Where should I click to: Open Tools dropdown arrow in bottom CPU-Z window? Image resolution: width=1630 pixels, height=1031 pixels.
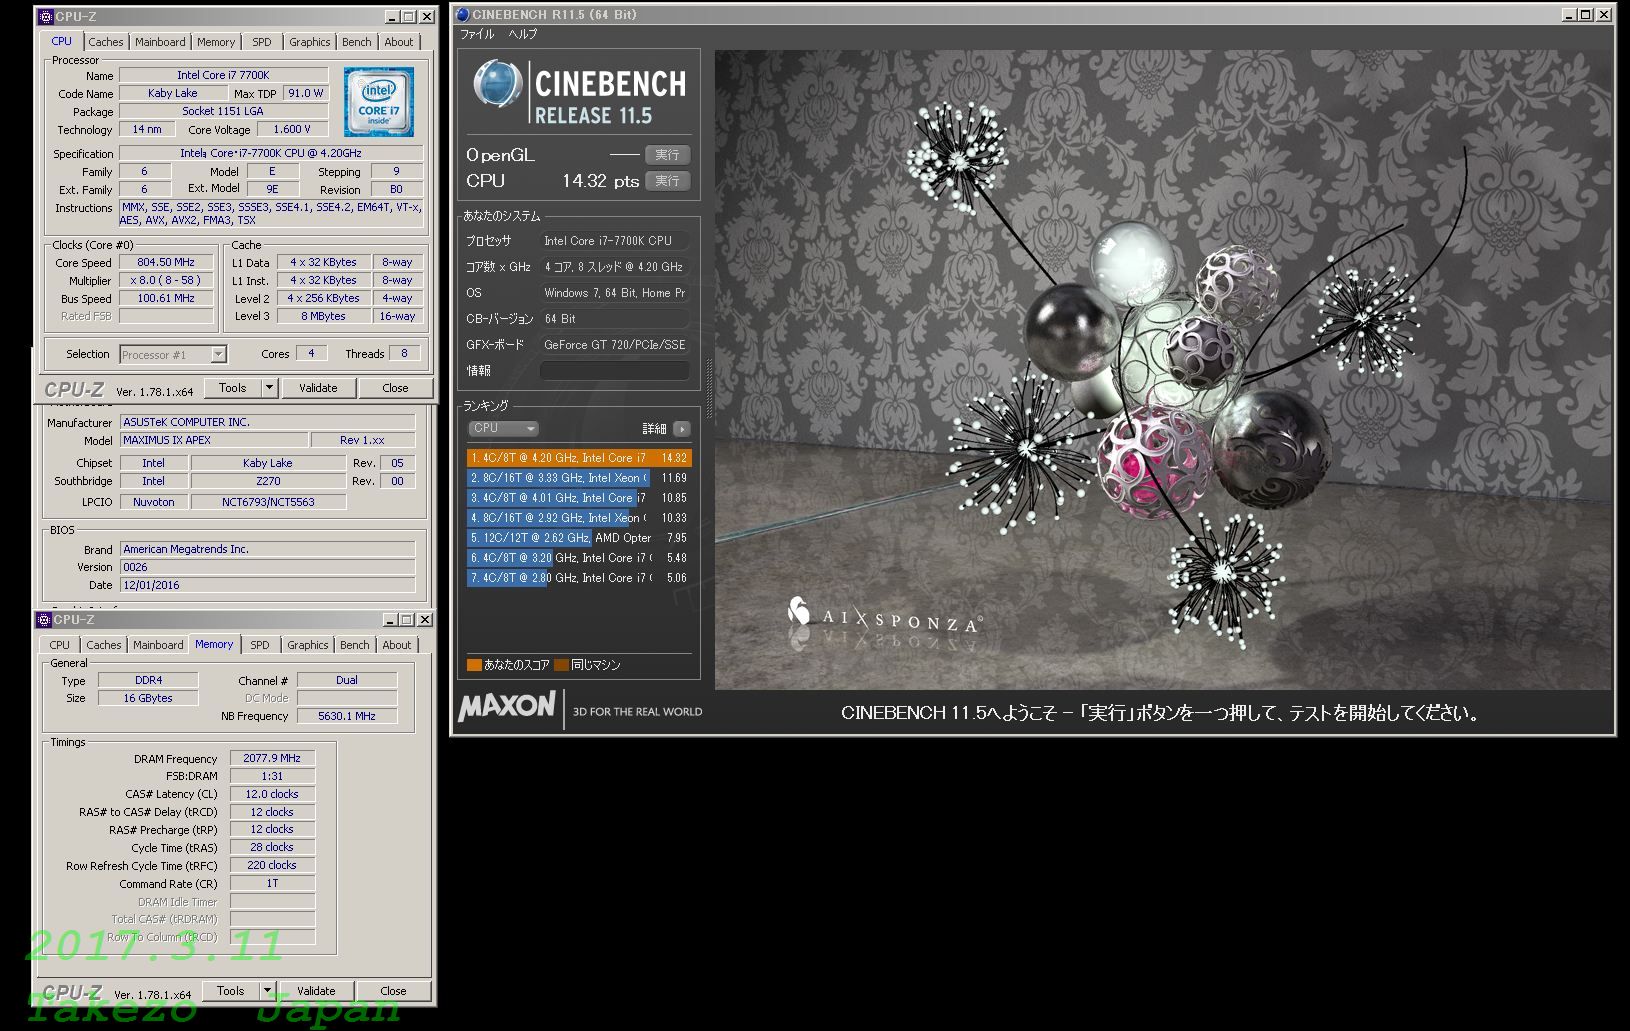[x=267, y=991]
